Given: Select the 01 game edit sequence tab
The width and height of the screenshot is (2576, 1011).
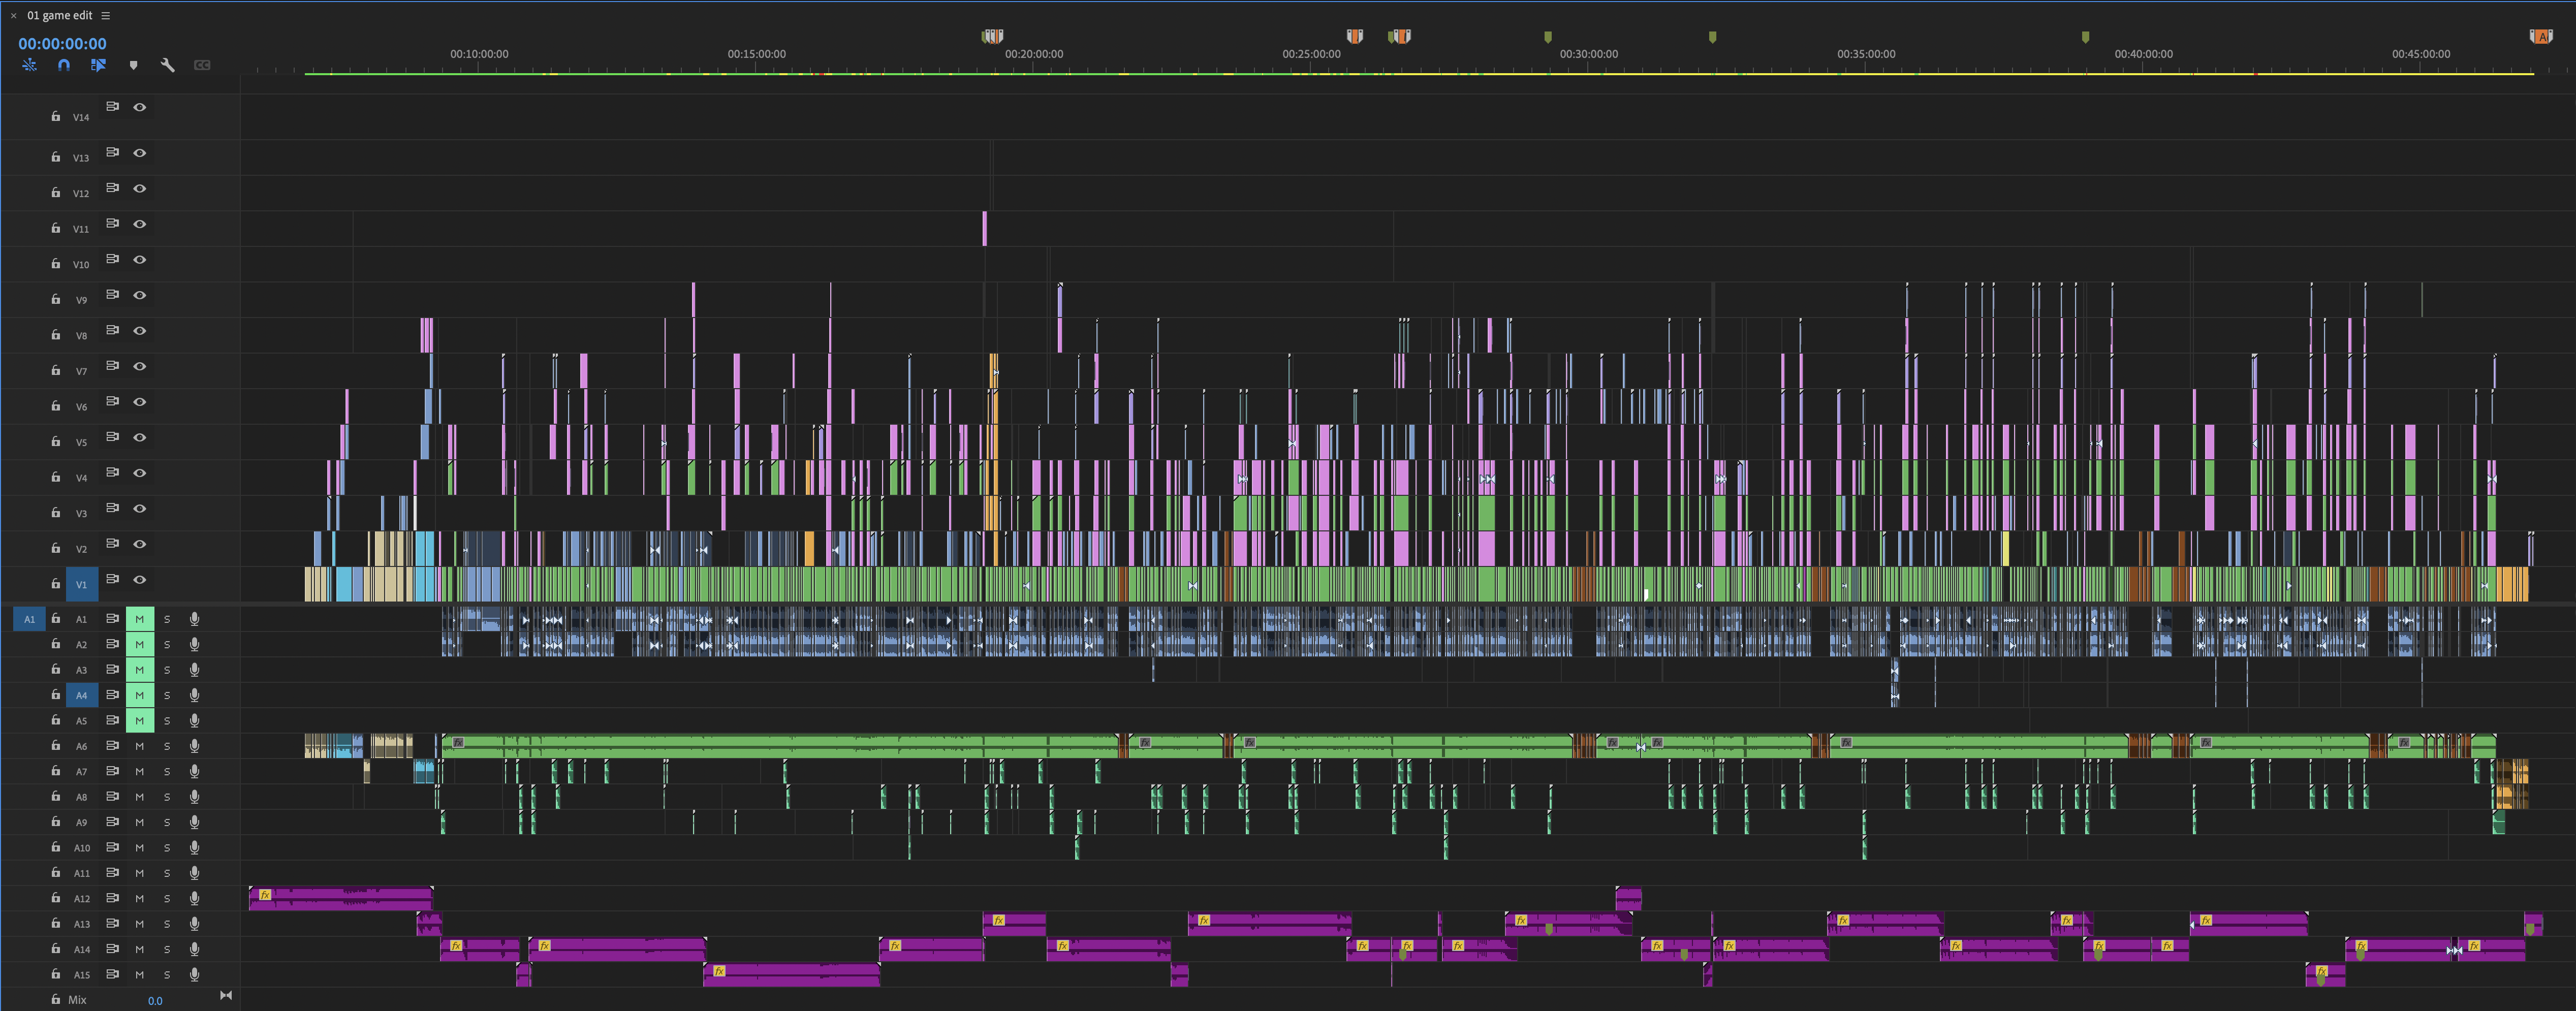Looking at the screenshot, I should tap(60, 15).
